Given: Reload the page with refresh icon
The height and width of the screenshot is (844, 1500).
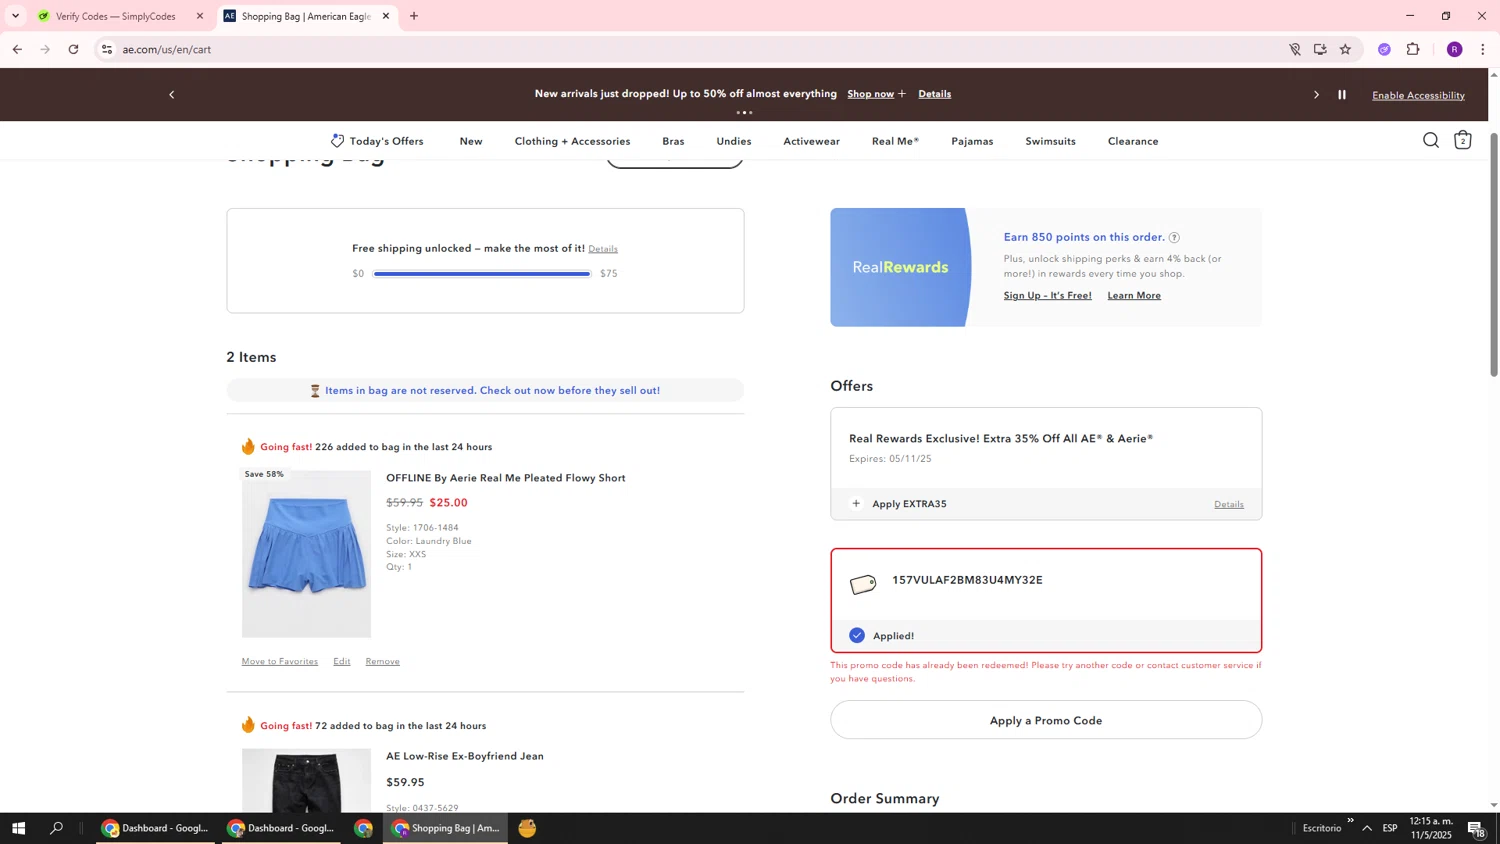Looking at the screenshot, I should click(73, 49).
